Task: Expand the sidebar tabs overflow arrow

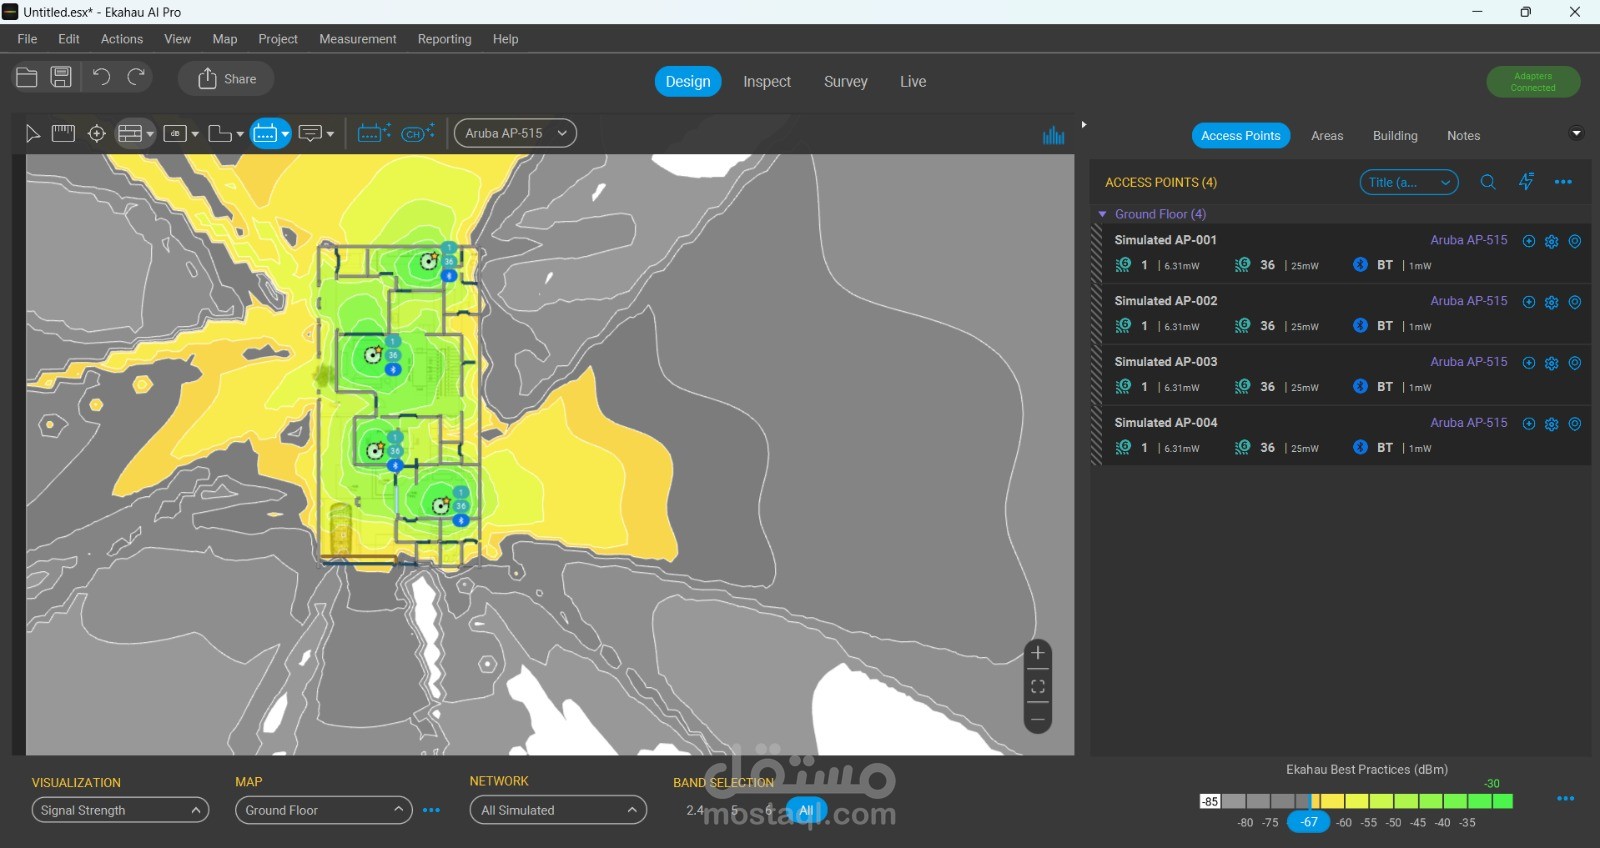Action: (x=1577, y=134)
